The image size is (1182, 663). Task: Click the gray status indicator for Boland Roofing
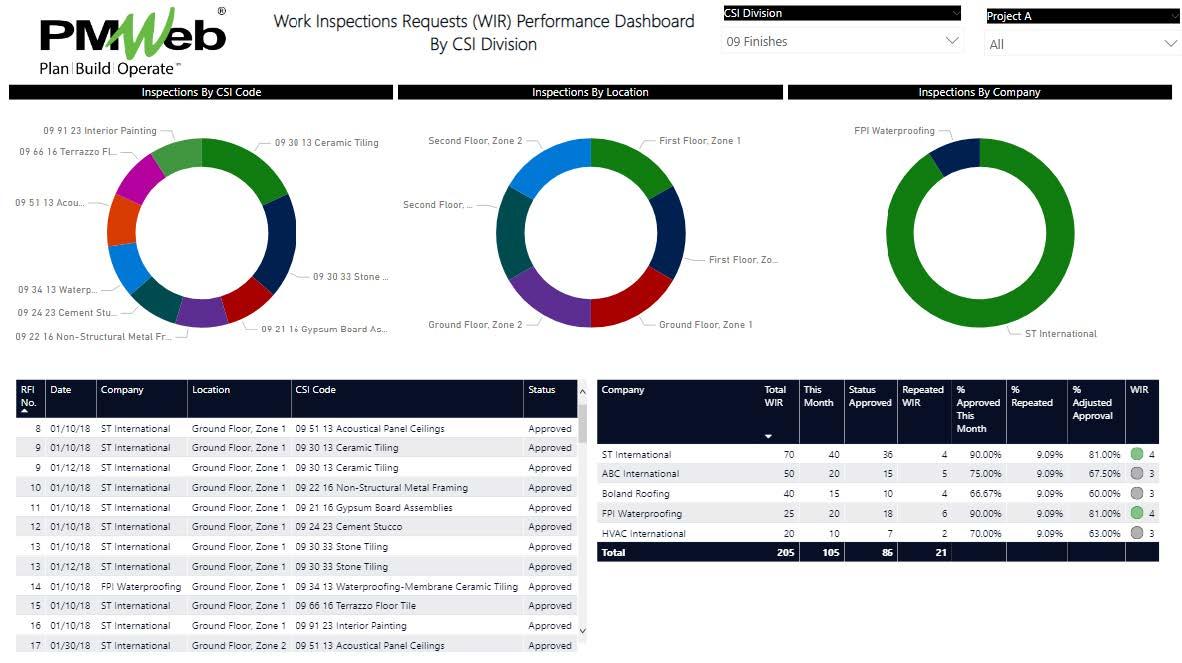1137,493
